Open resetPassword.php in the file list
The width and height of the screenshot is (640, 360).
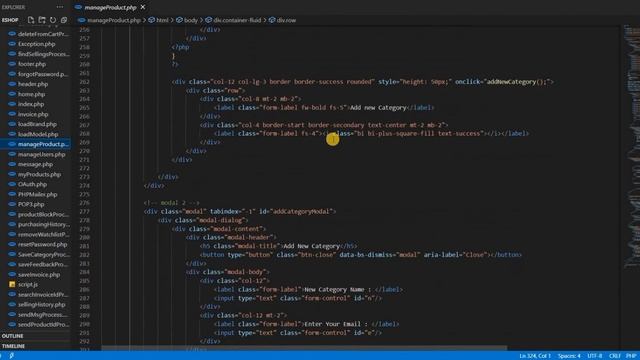[42, 244]
